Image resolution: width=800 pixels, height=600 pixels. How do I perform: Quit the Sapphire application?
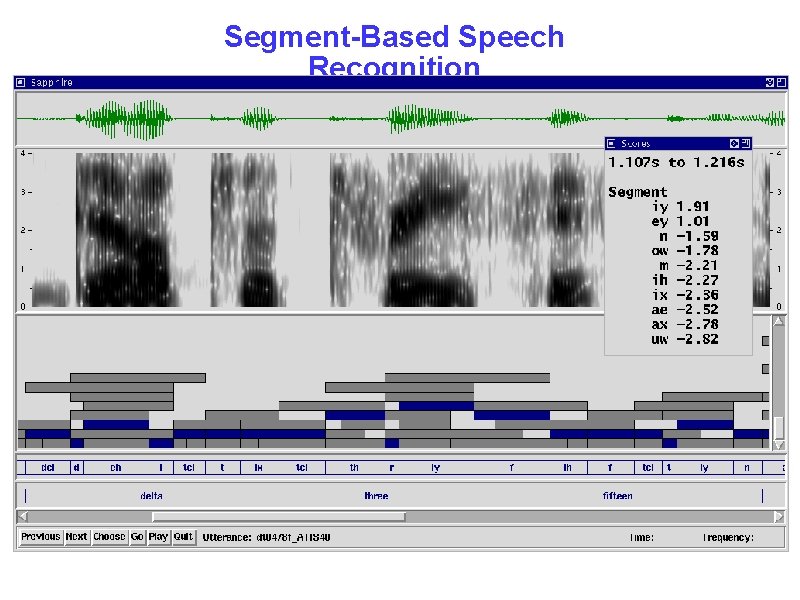click(x=183, y=536)
